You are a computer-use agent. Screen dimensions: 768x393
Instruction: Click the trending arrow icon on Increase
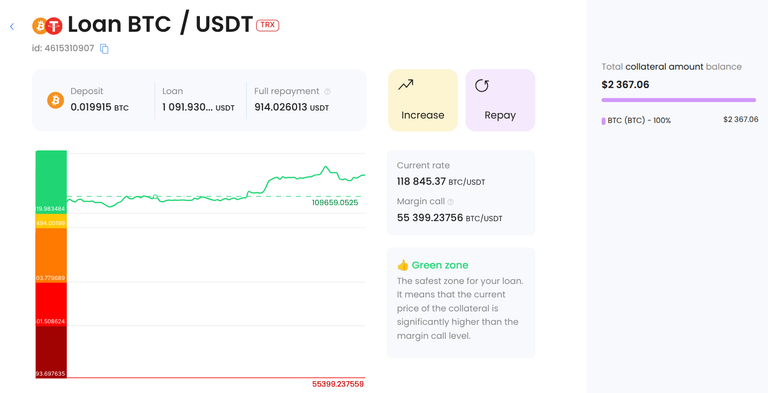[x=406, y=85]
